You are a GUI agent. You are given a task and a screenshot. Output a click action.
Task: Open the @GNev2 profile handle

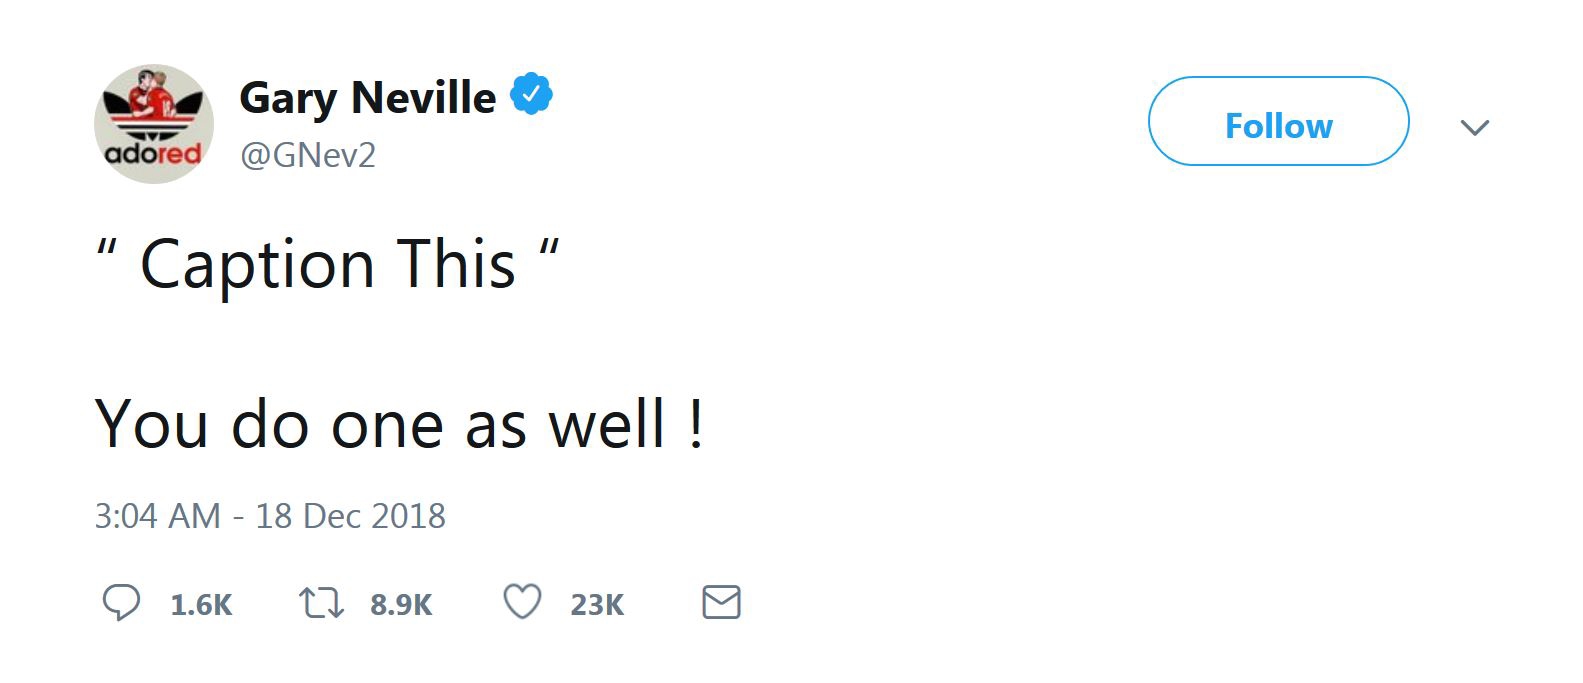click(309, 154)
